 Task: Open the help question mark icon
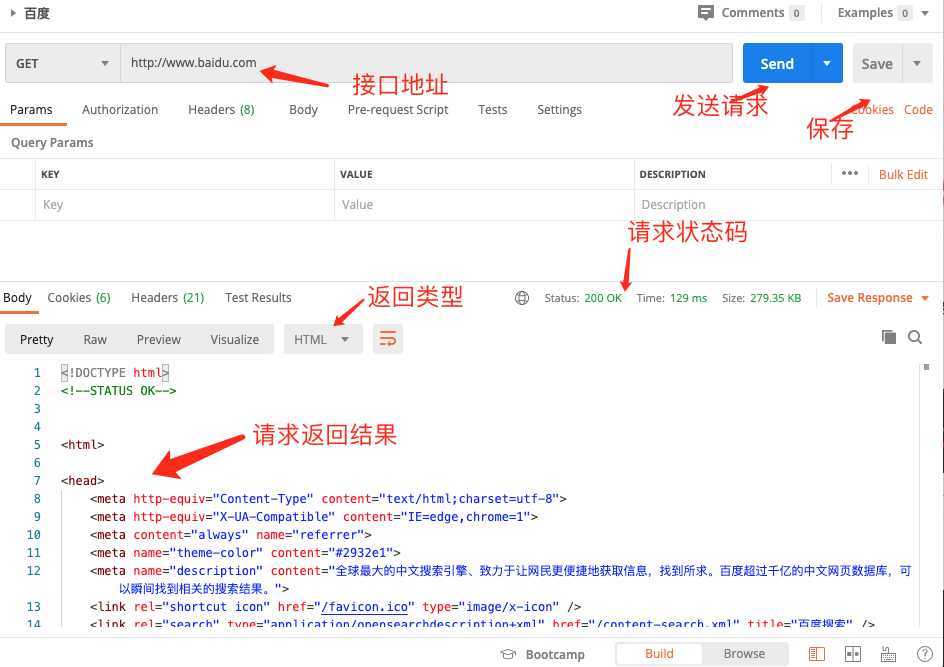[924, 654]
